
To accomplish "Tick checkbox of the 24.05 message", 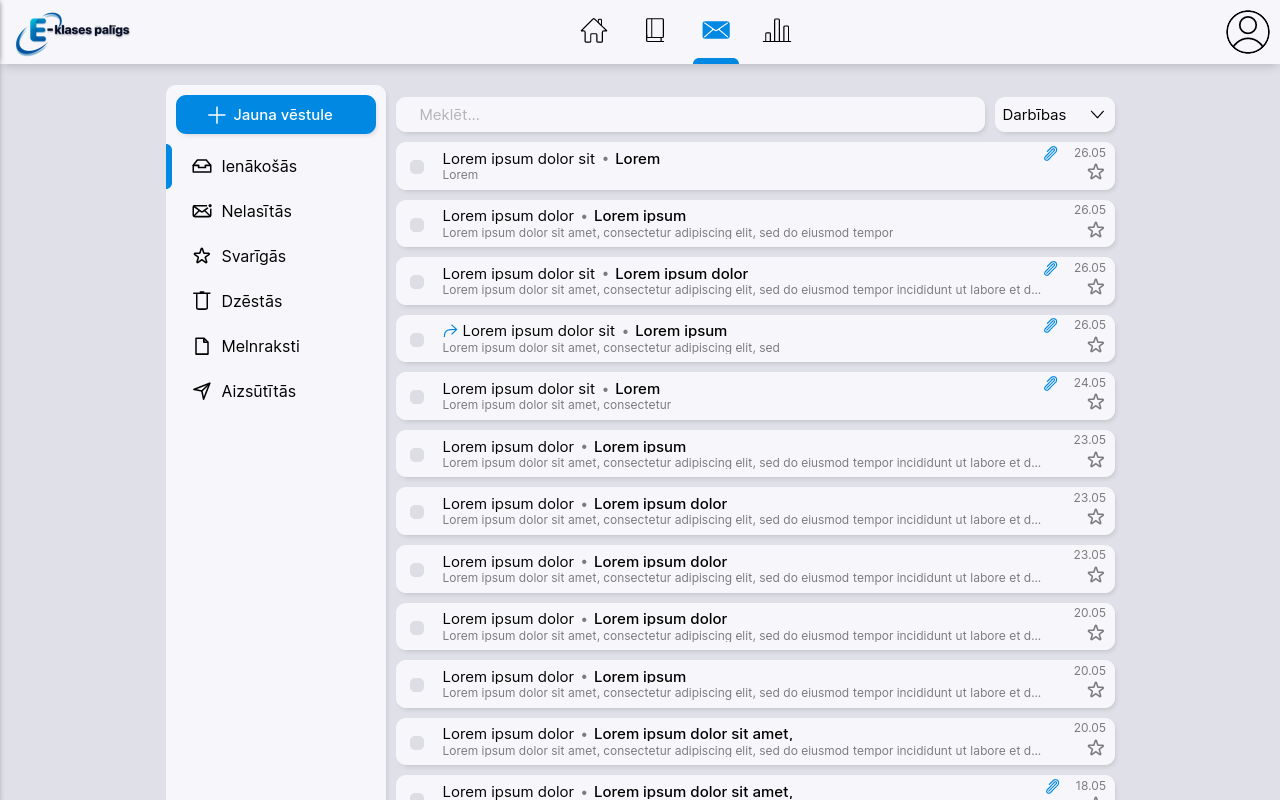I will click(x=417, y=397).
